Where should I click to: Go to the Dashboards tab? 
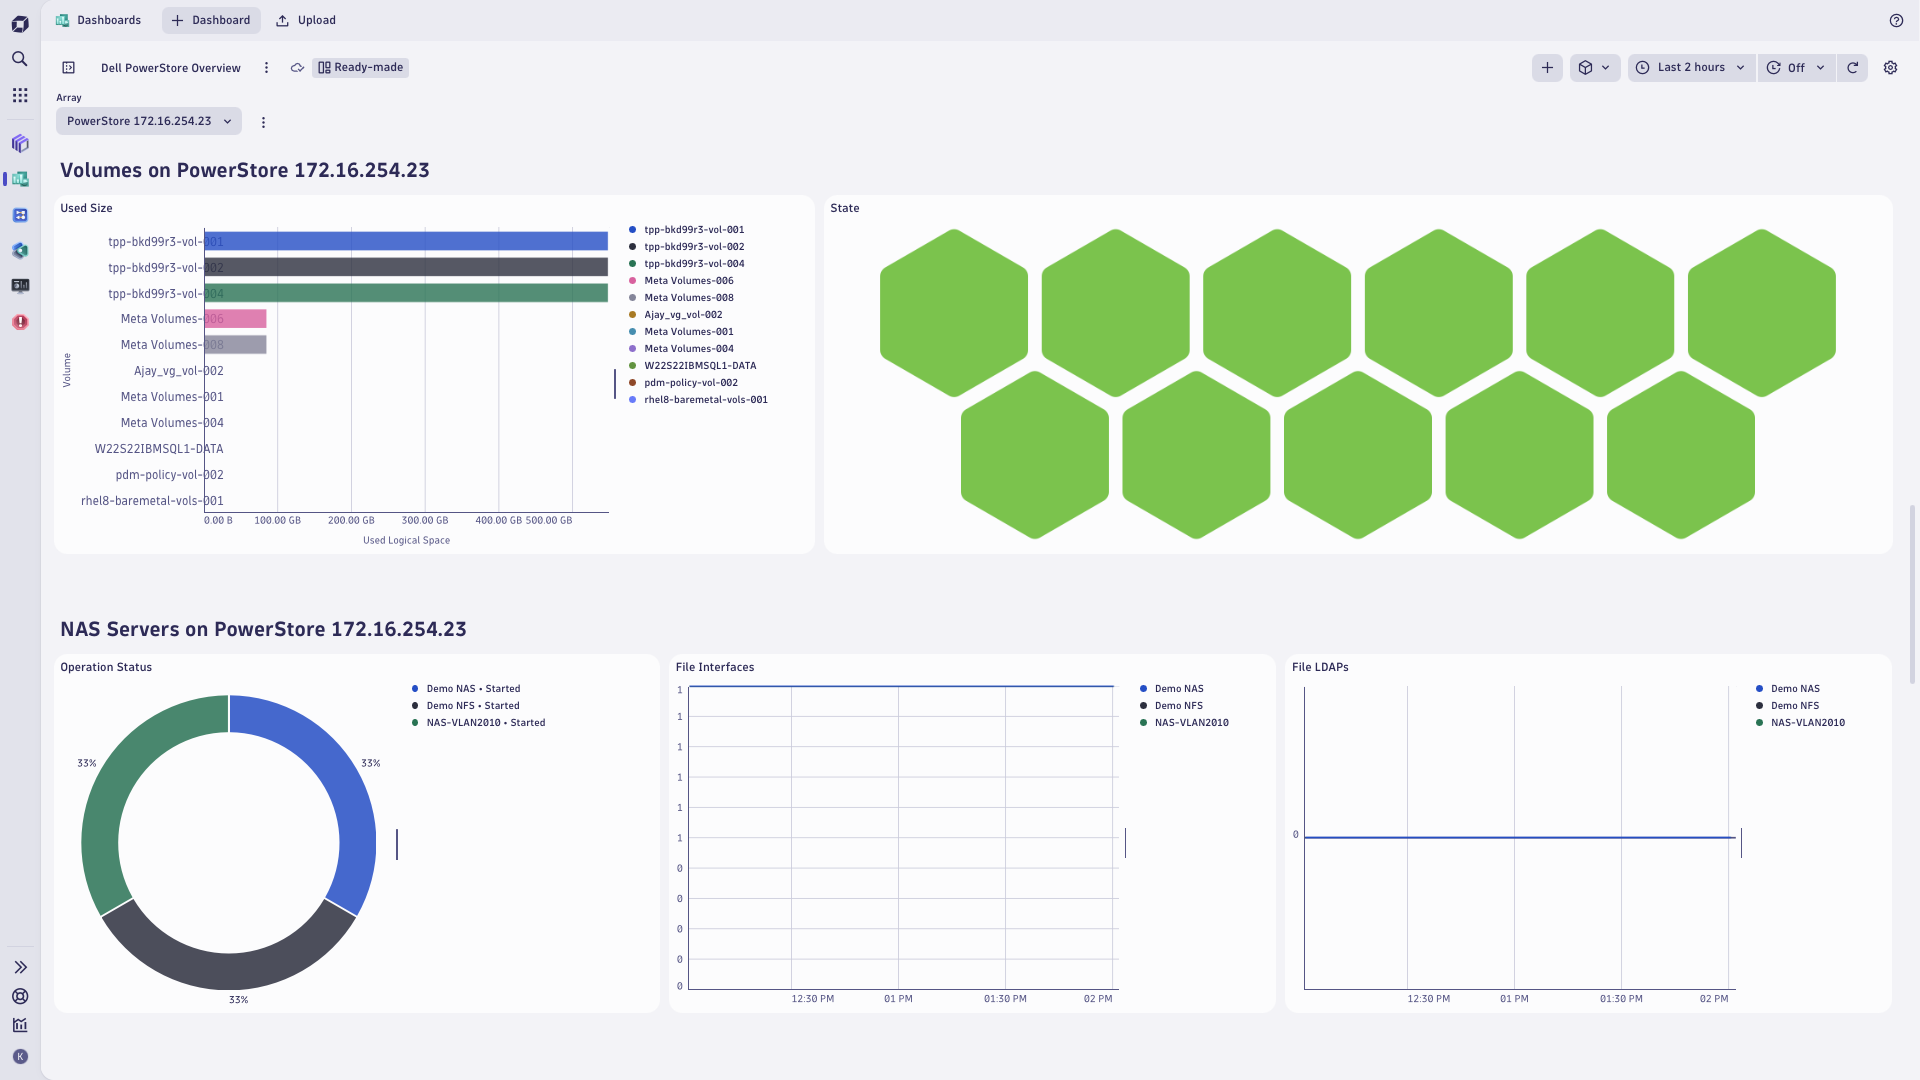click(x=99, y=20)
